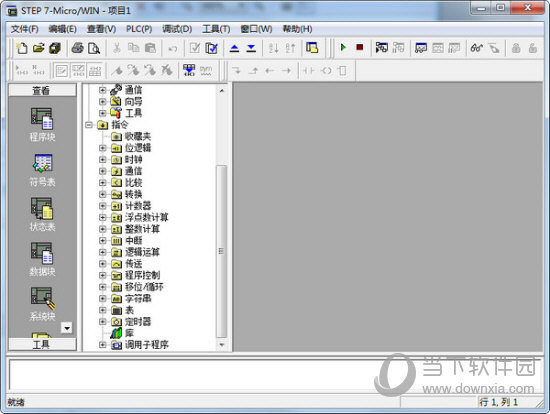This screenshot has height=414, width=550.
Task: Open the 查看(V) menu
Action: pos(101,29)
